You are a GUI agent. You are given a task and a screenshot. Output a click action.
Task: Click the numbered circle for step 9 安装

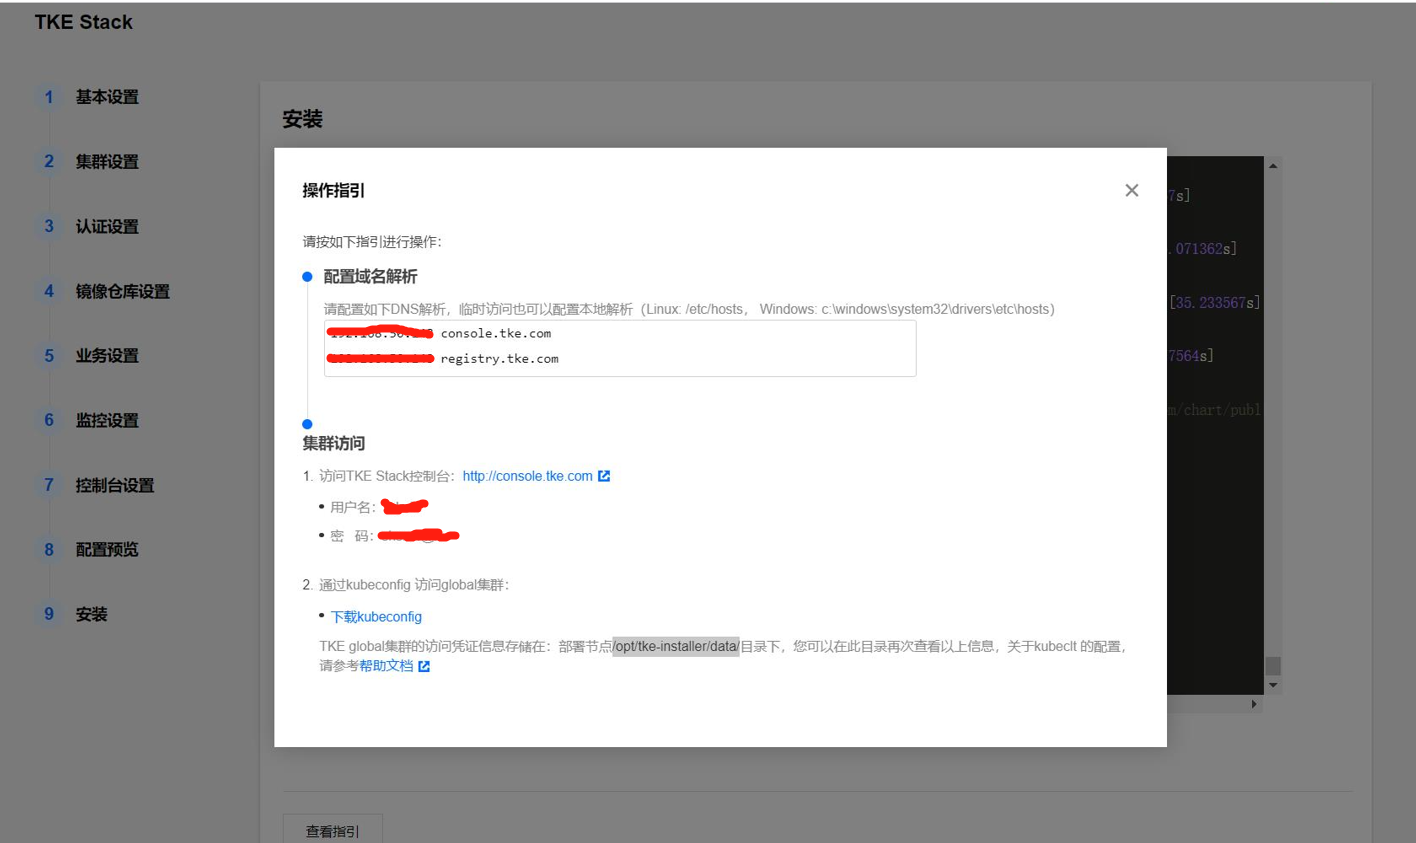pyautogui.click(x=48, y=614)
